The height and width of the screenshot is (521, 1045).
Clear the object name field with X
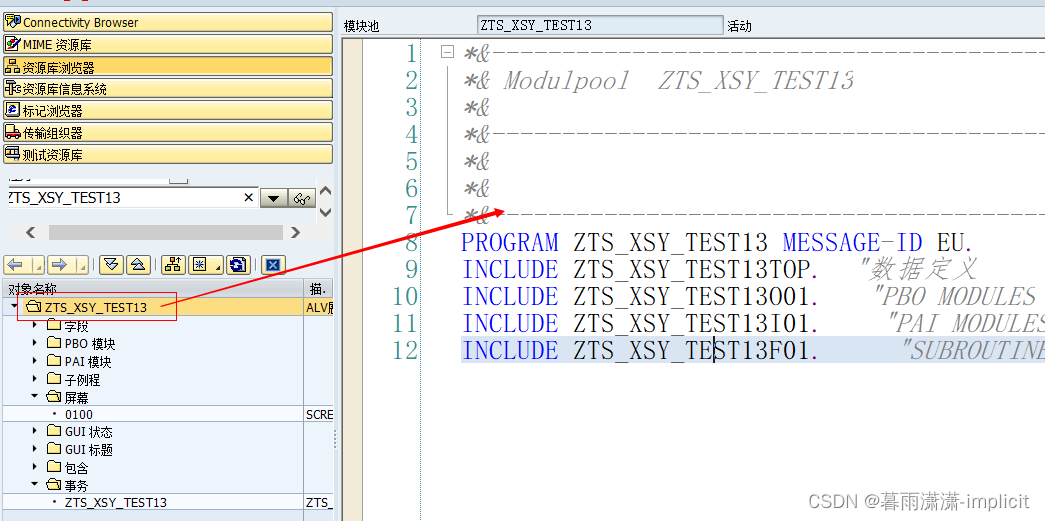(249, 198)
